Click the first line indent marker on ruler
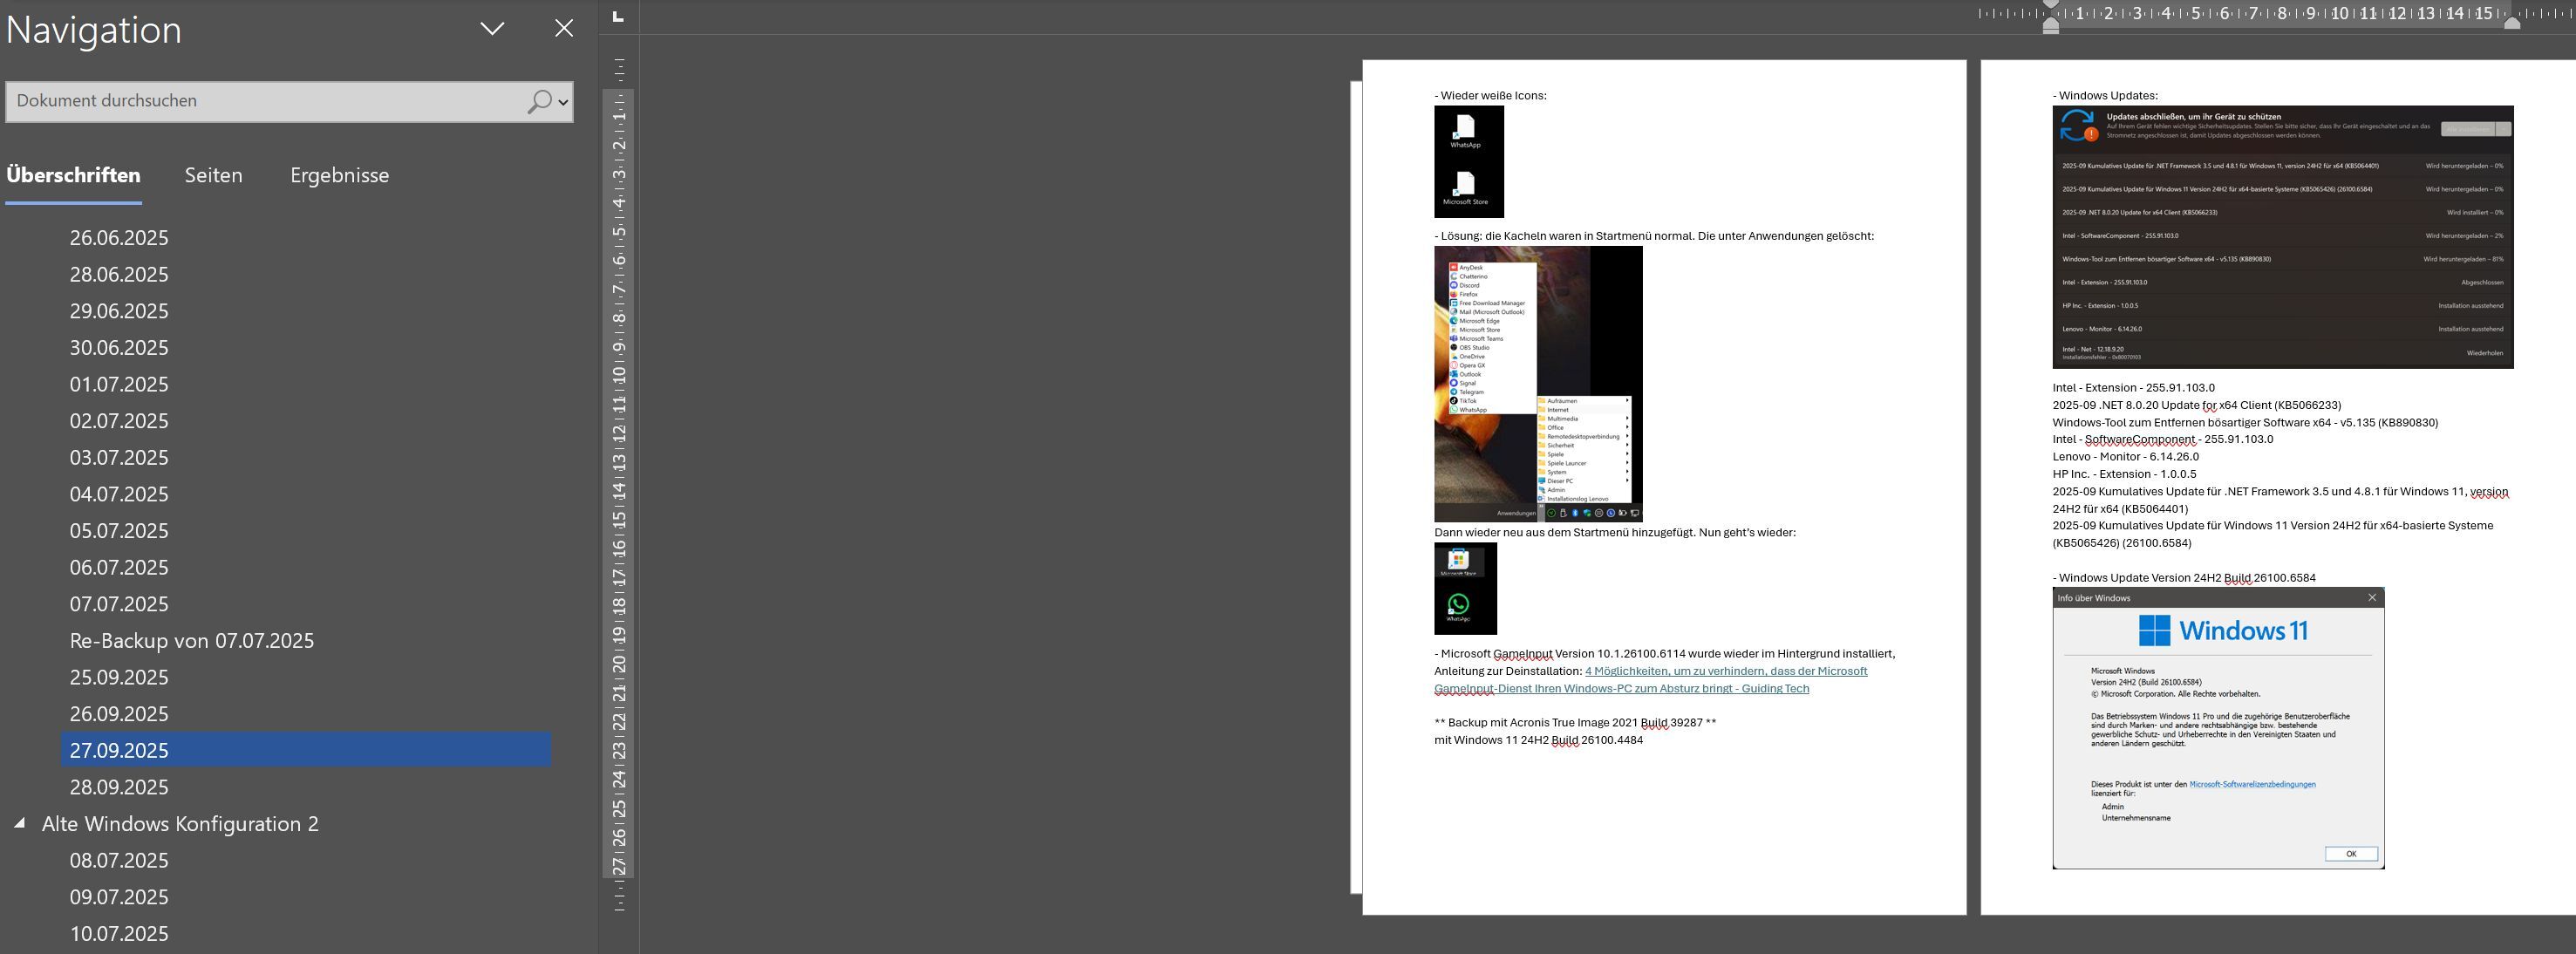Viewport: 2576px width, 954px height. coord(2051,5)
